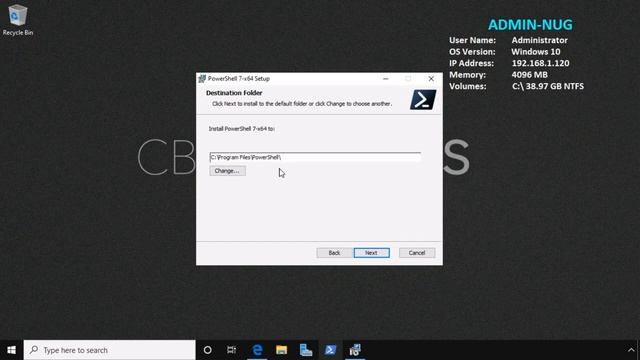Click the installer icon in title bar
Viewport: 640px width, 360px height.
coord(202,78)
